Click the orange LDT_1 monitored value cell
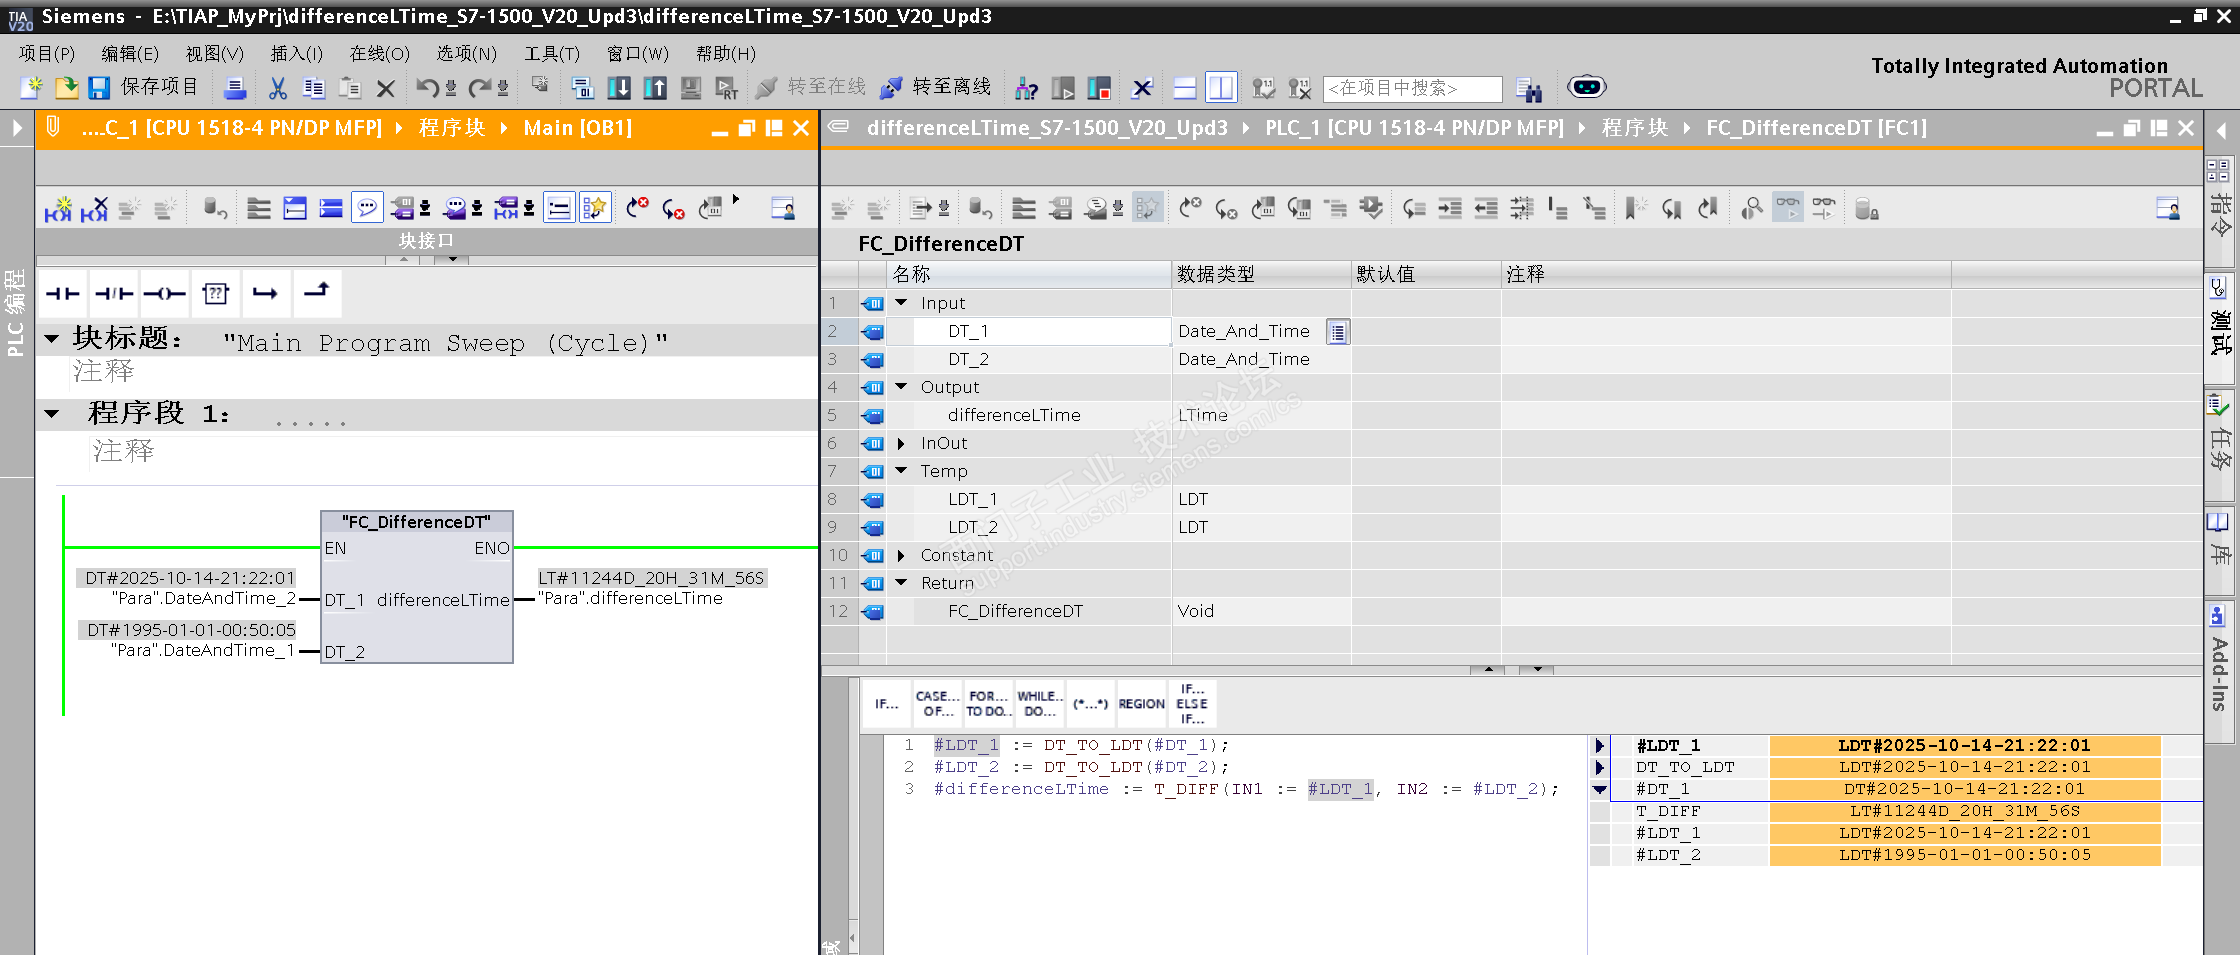Screen dimensions: 2240x955 (1964, 745)
